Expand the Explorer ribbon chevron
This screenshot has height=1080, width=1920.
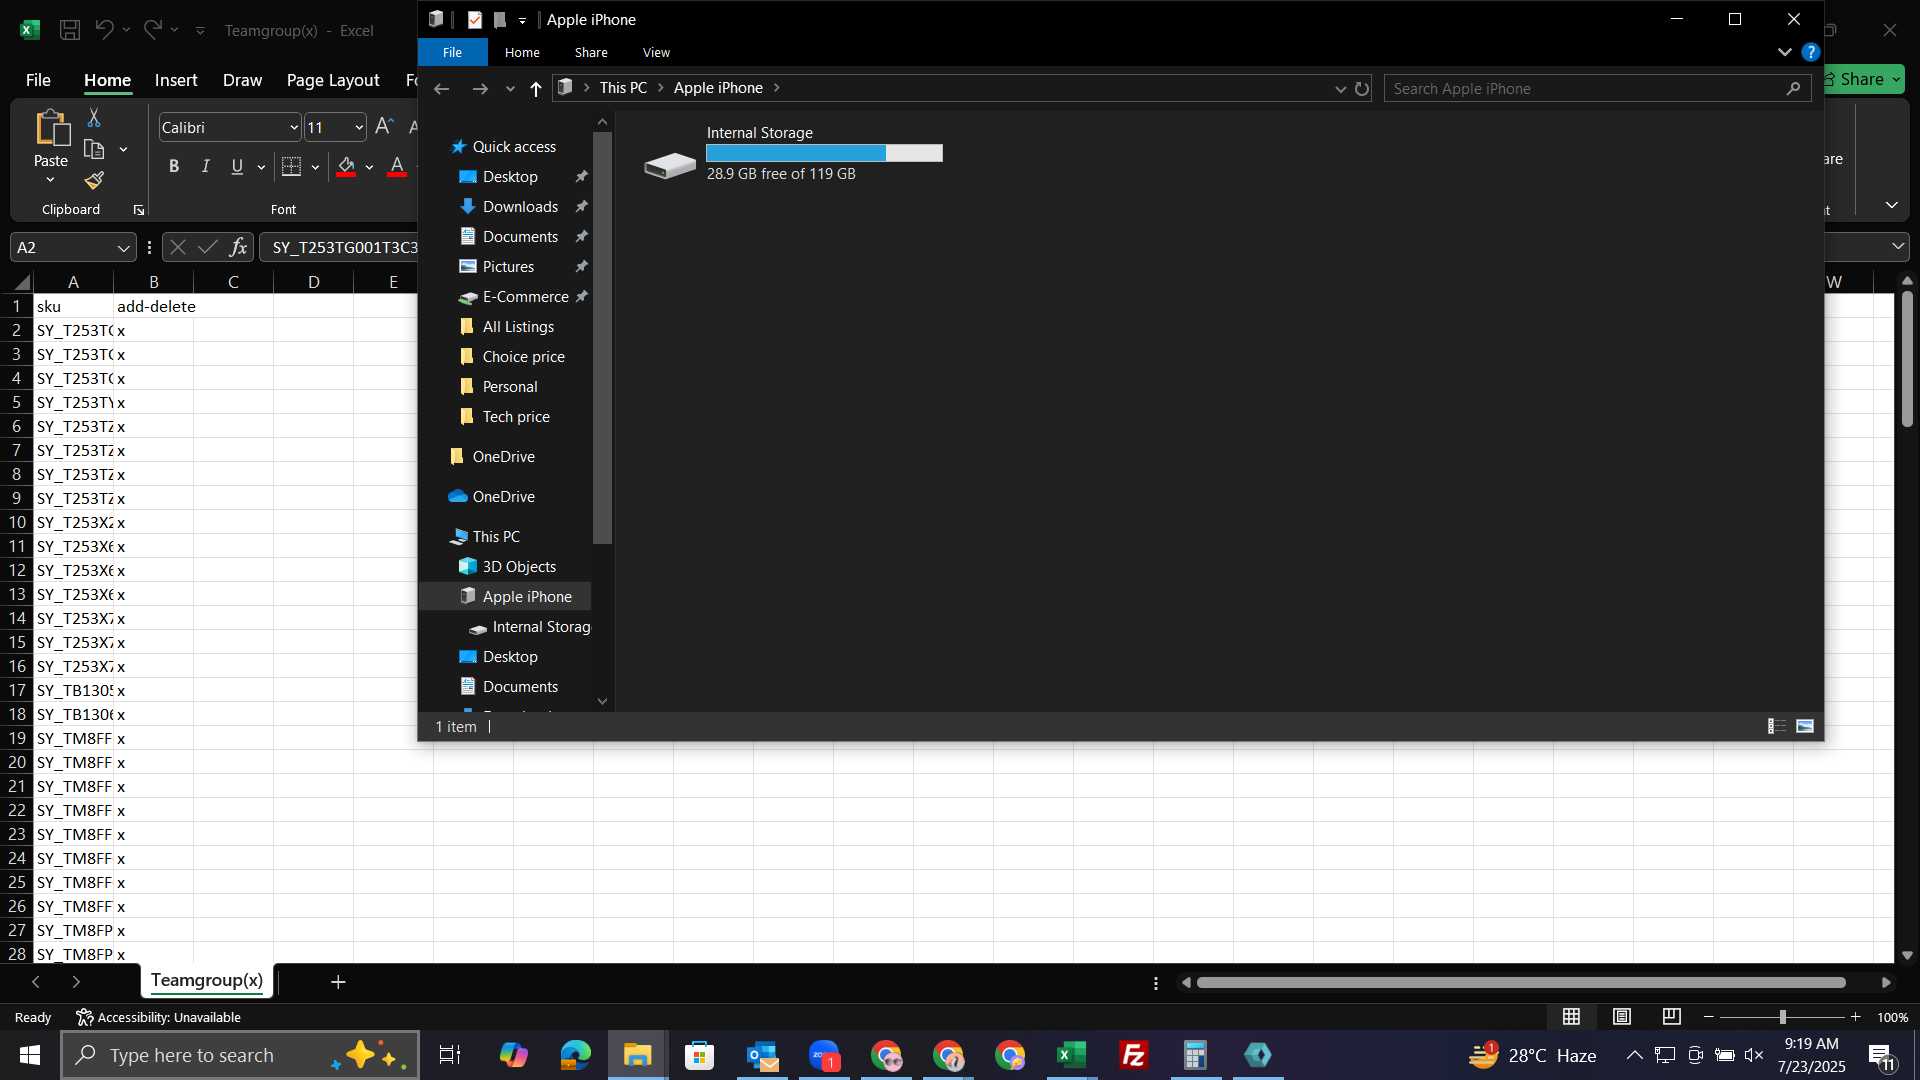pyautogui.click(x=1784, y=52)
